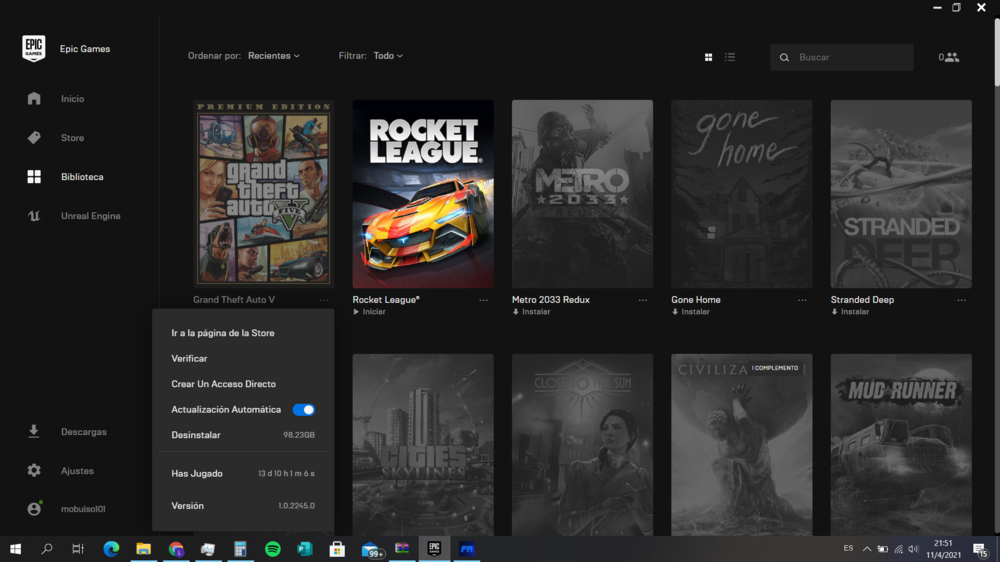1000x562 pixels.
Task: Switch to grid view layout
Action: point(709,57)
